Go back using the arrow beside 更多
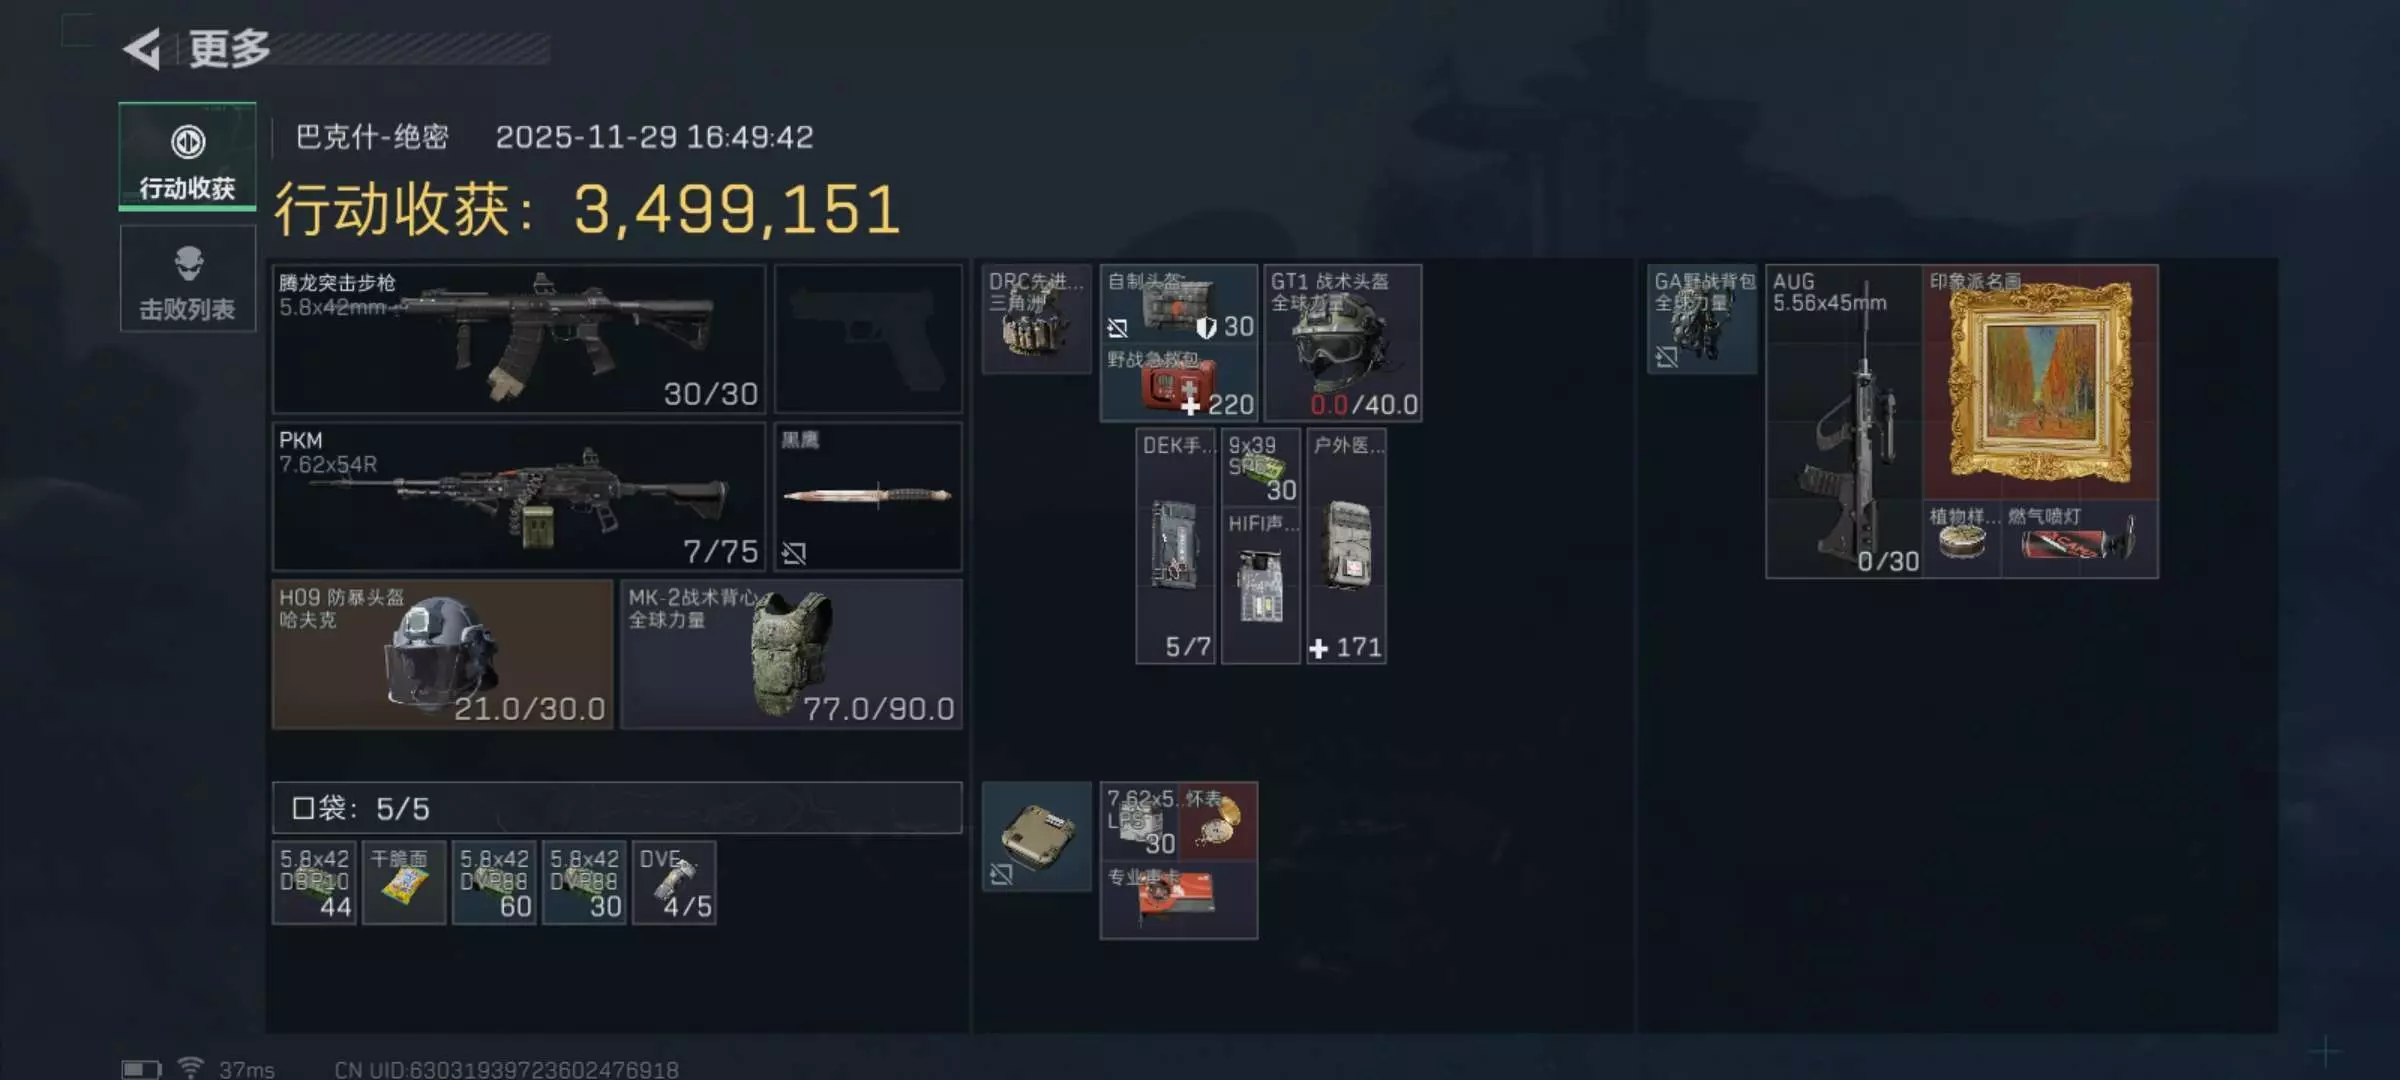 click(x=142, y=49)
